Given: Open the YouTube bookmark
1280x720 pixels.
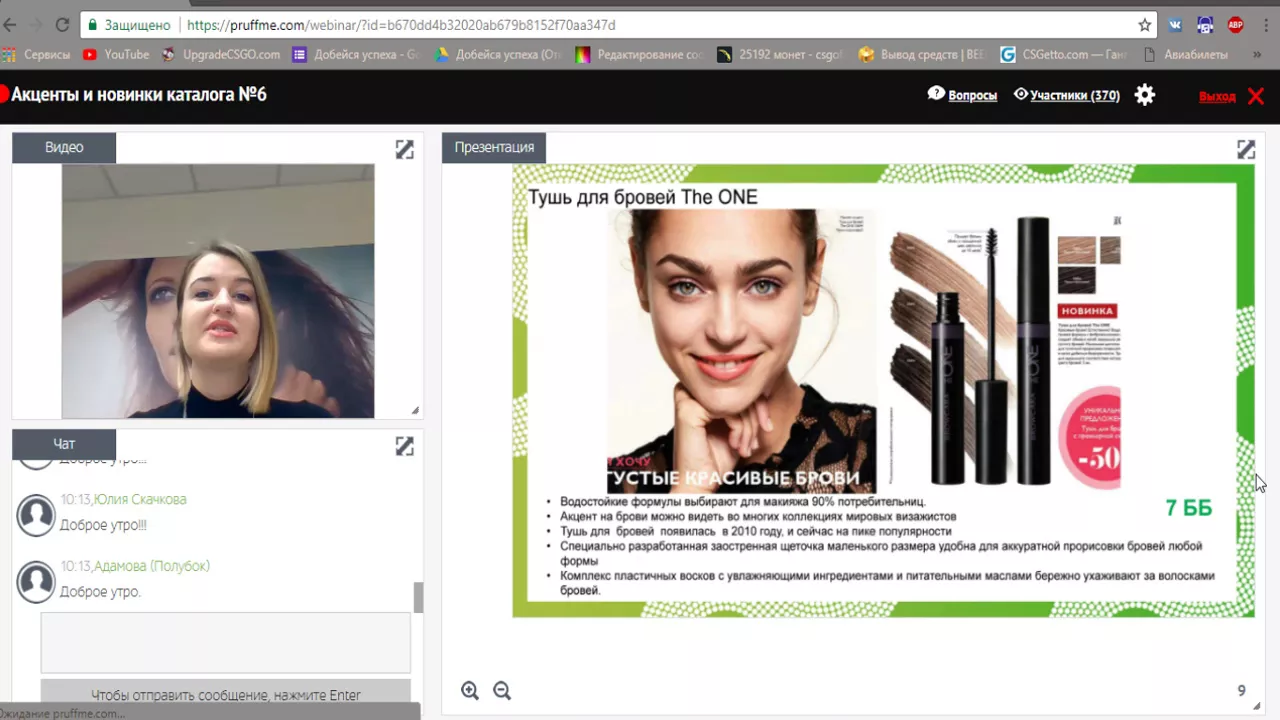Looking at the screenshot, I should coord(116,55).
